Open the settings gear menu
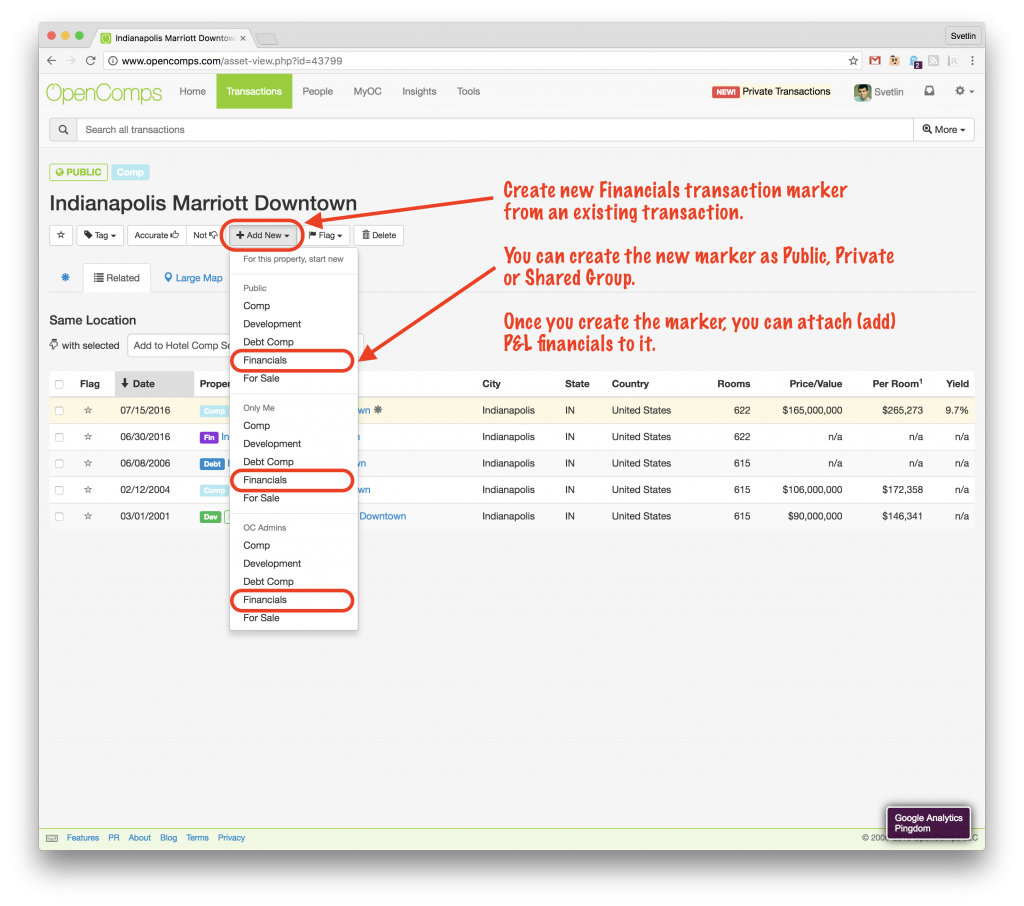Screen dimensions: 1024x906 tap(964, 91)
